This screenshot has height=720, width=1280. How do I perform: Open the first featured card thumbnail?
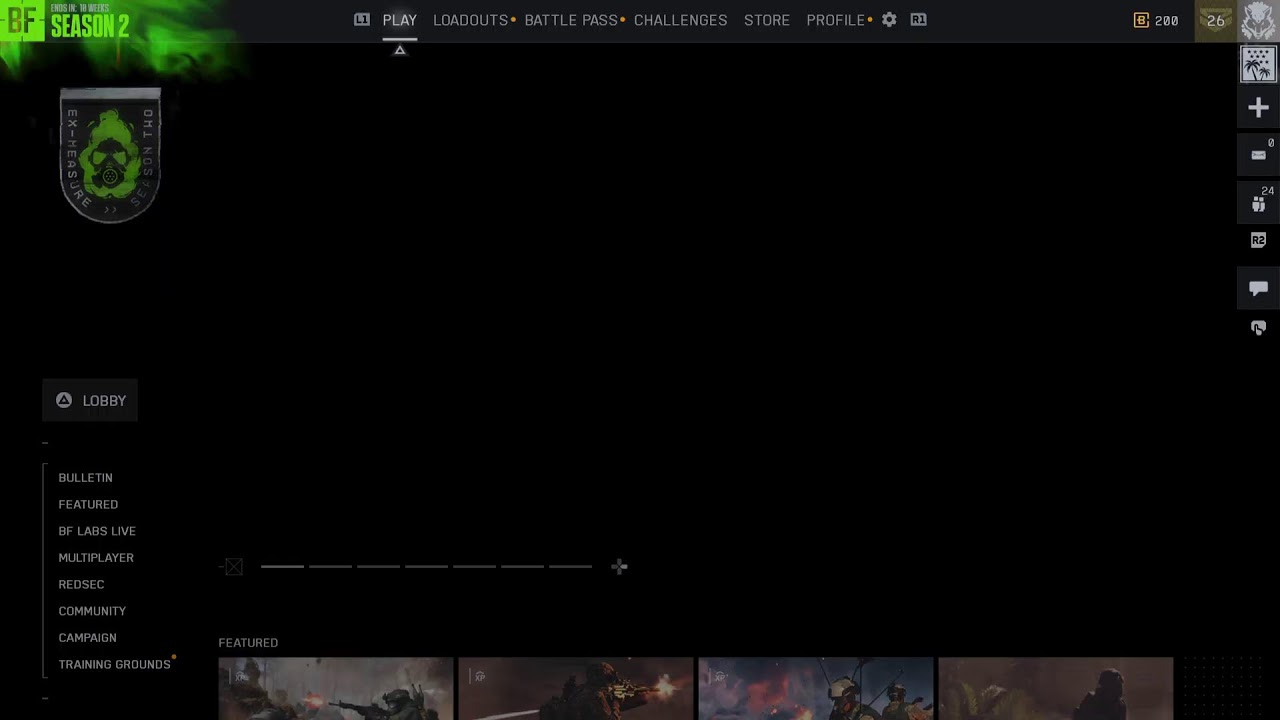point(336,689)
